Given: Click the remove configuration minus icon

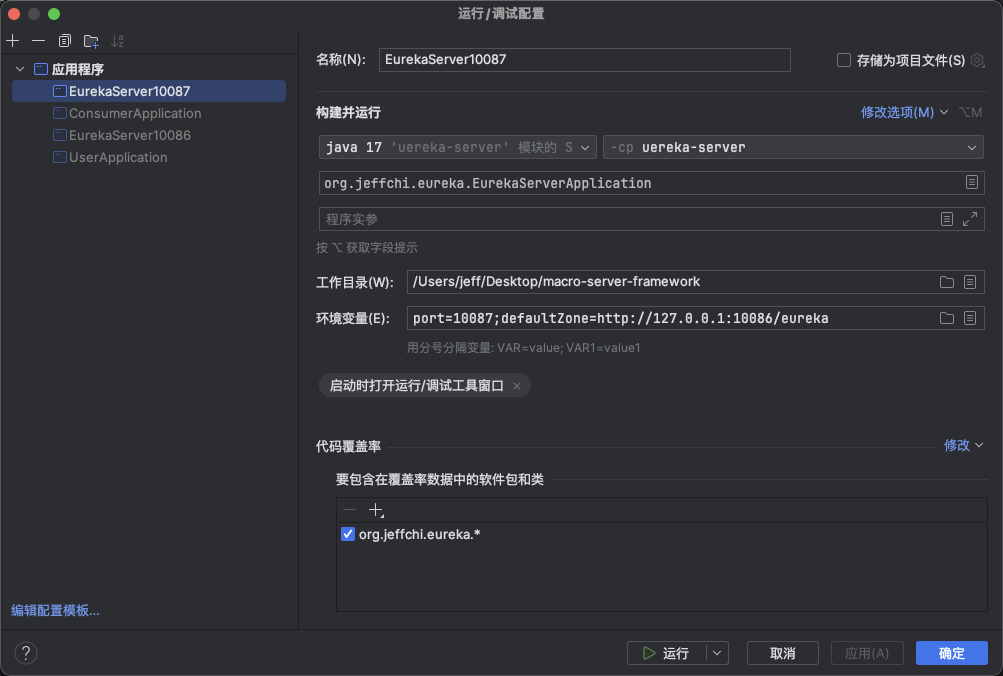Looking at the screenshot, I should (38, 41).
